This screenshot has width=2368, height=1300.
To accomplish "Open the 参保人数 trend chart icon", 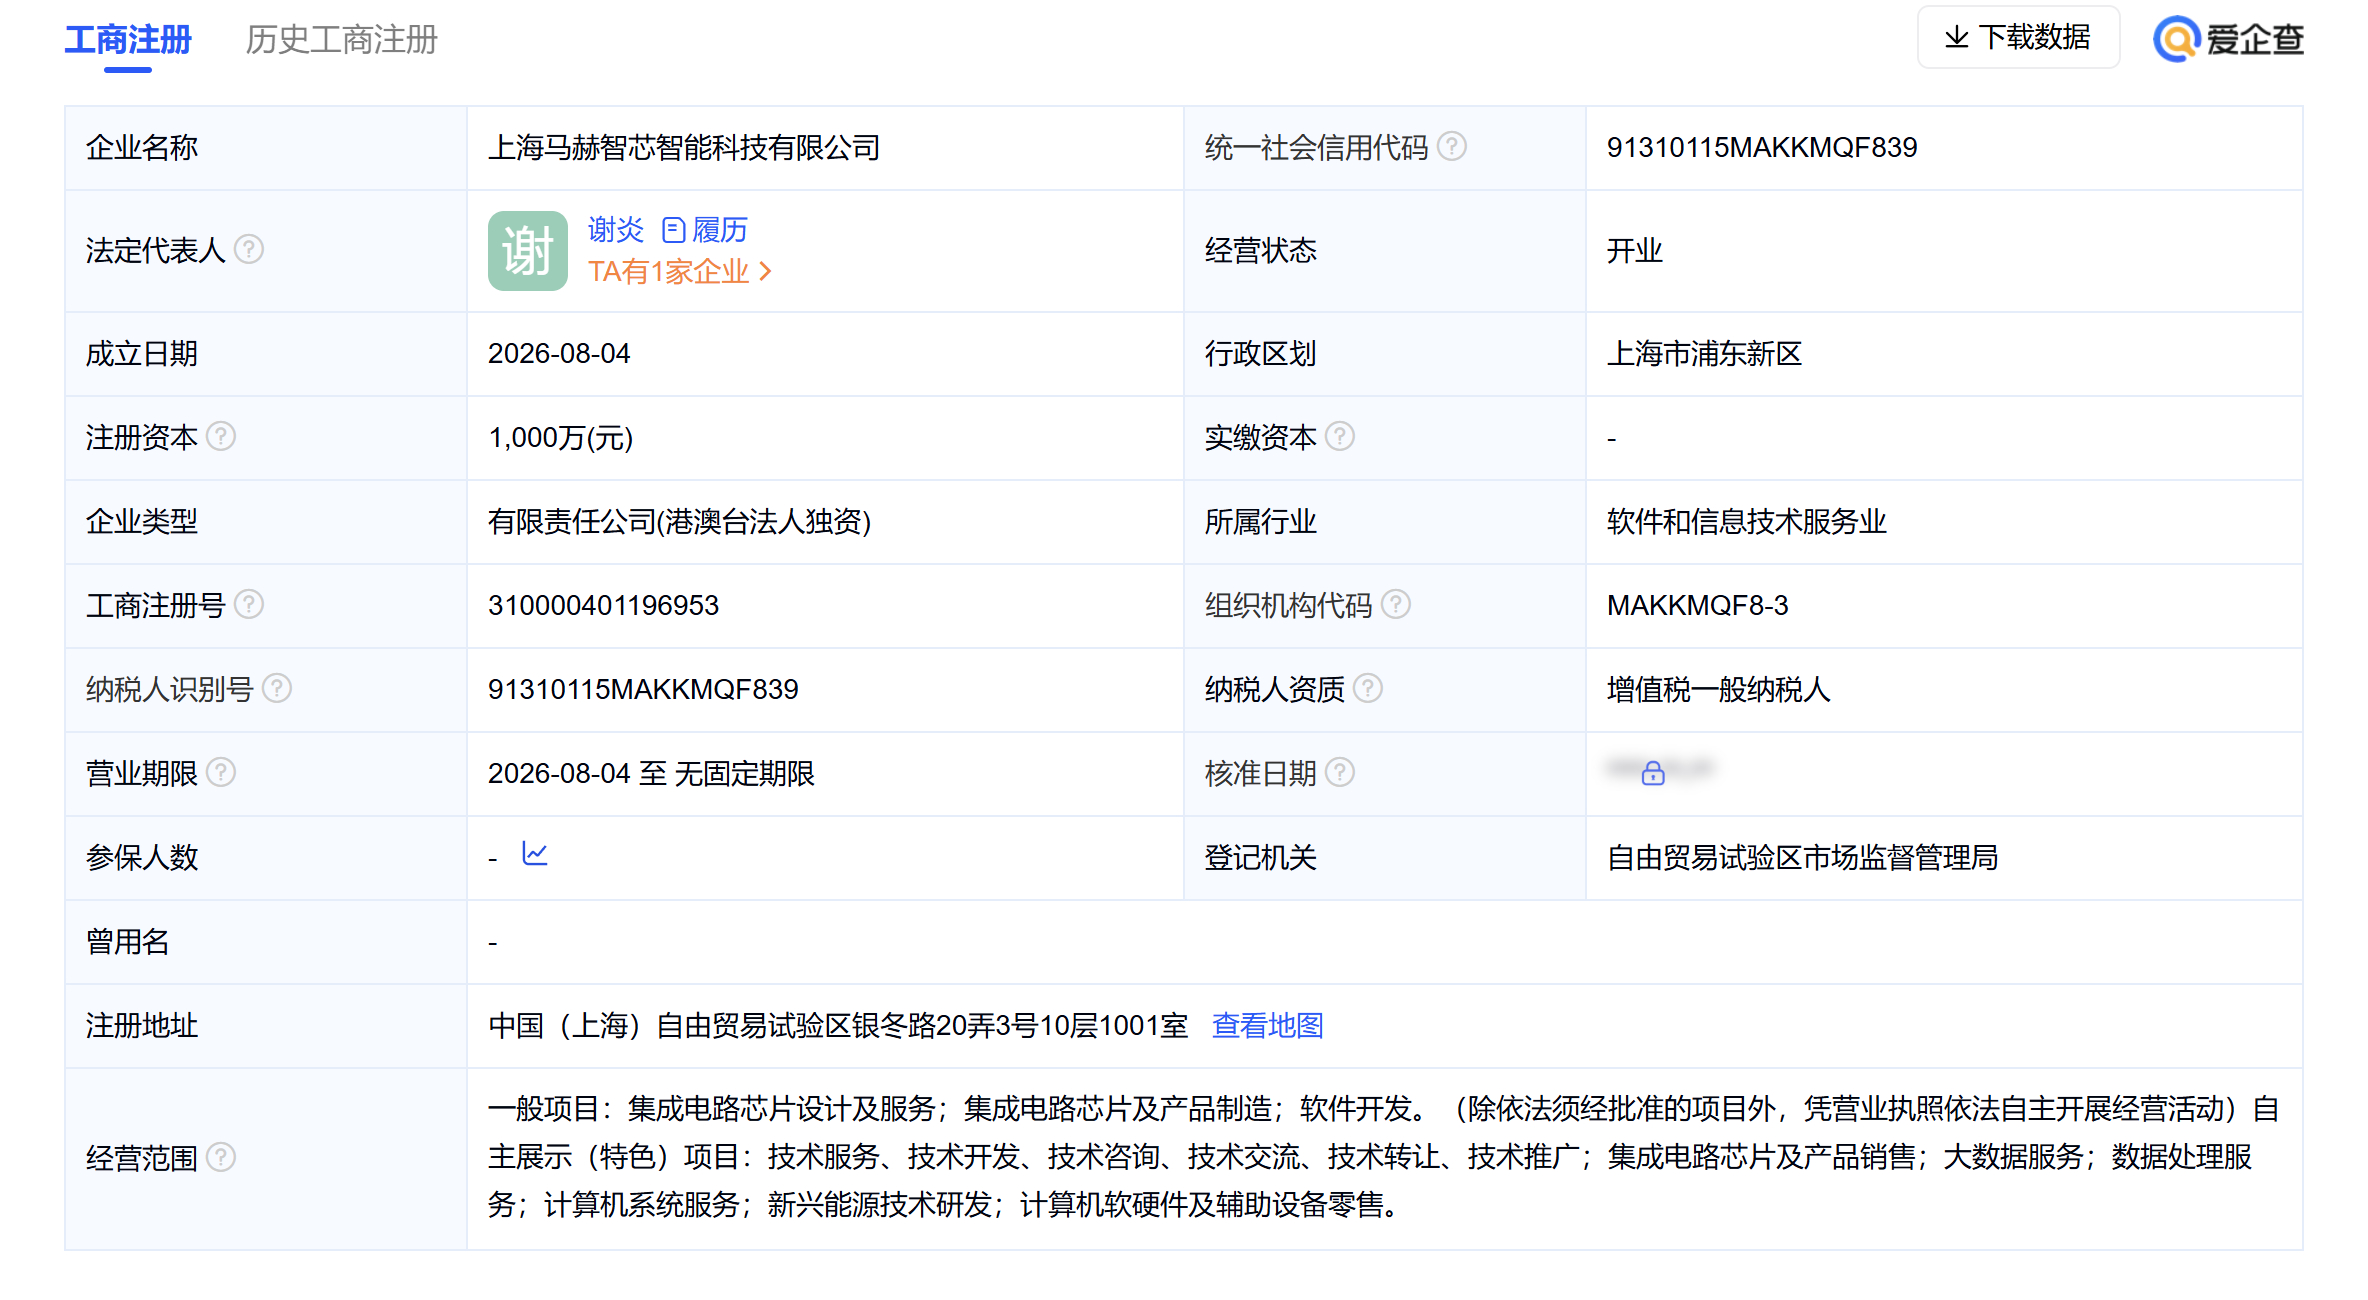I will pyautogui.click(x=535, y=854).
